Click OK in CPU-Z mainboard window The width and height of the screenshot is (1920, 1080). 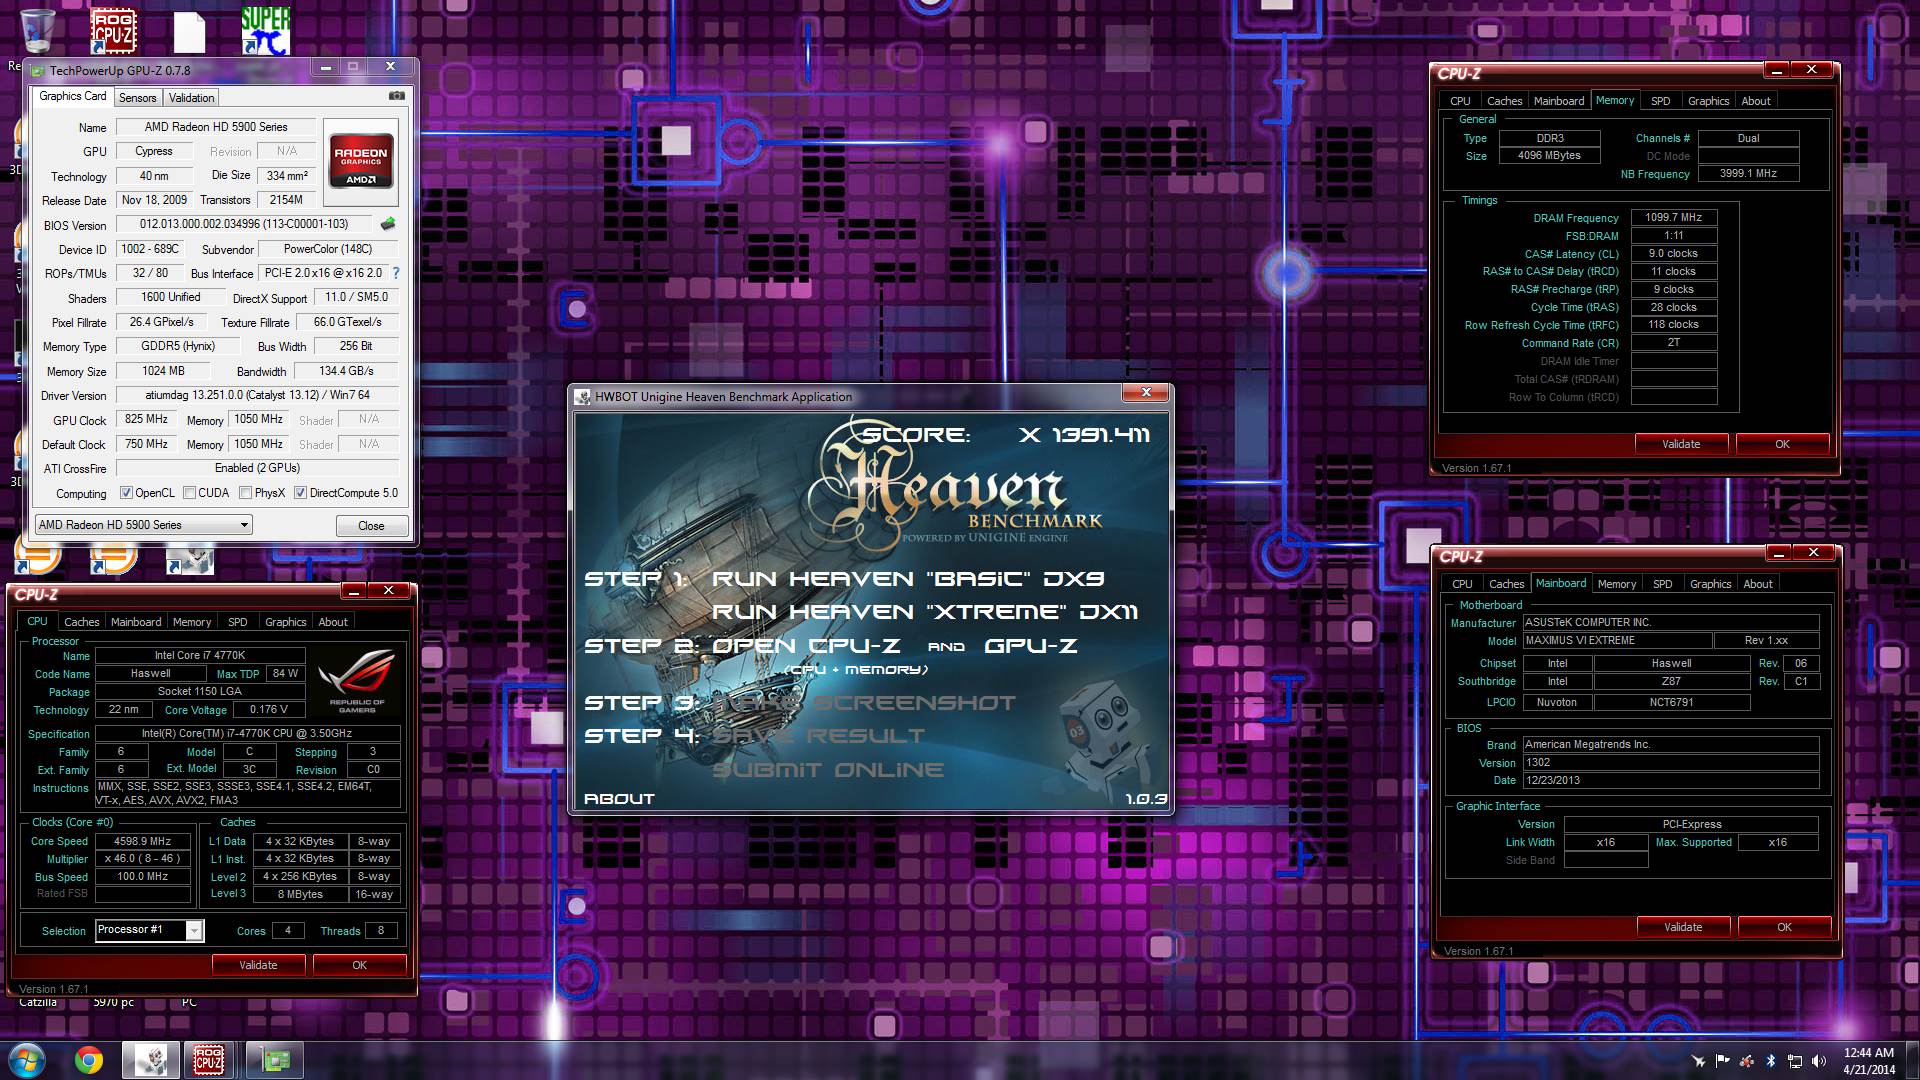point(1784,927)
